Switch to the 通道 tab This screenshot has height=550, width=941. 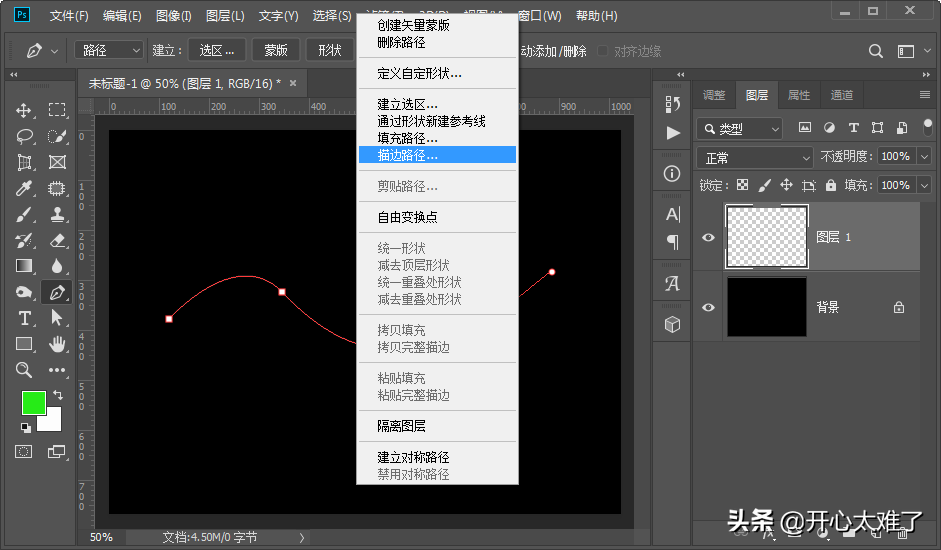click(842, 95)
